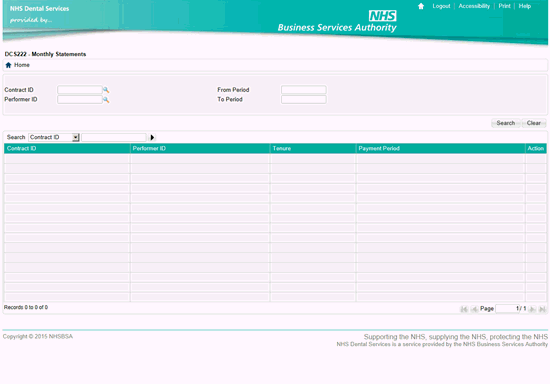The height and width of the screenshot is (384, 550).
Task: Sort by the Payment Period column header
Action: click(441, 148)
